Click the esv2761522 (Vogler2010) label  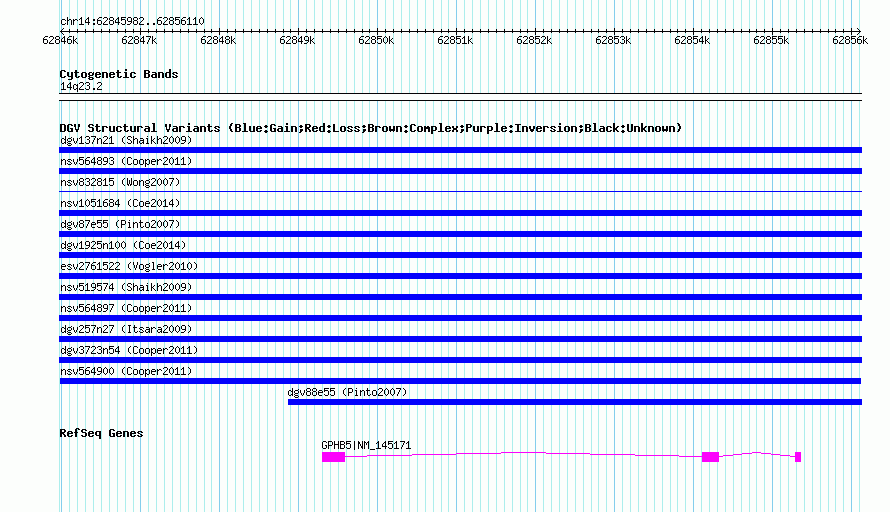tap(129, 266)
